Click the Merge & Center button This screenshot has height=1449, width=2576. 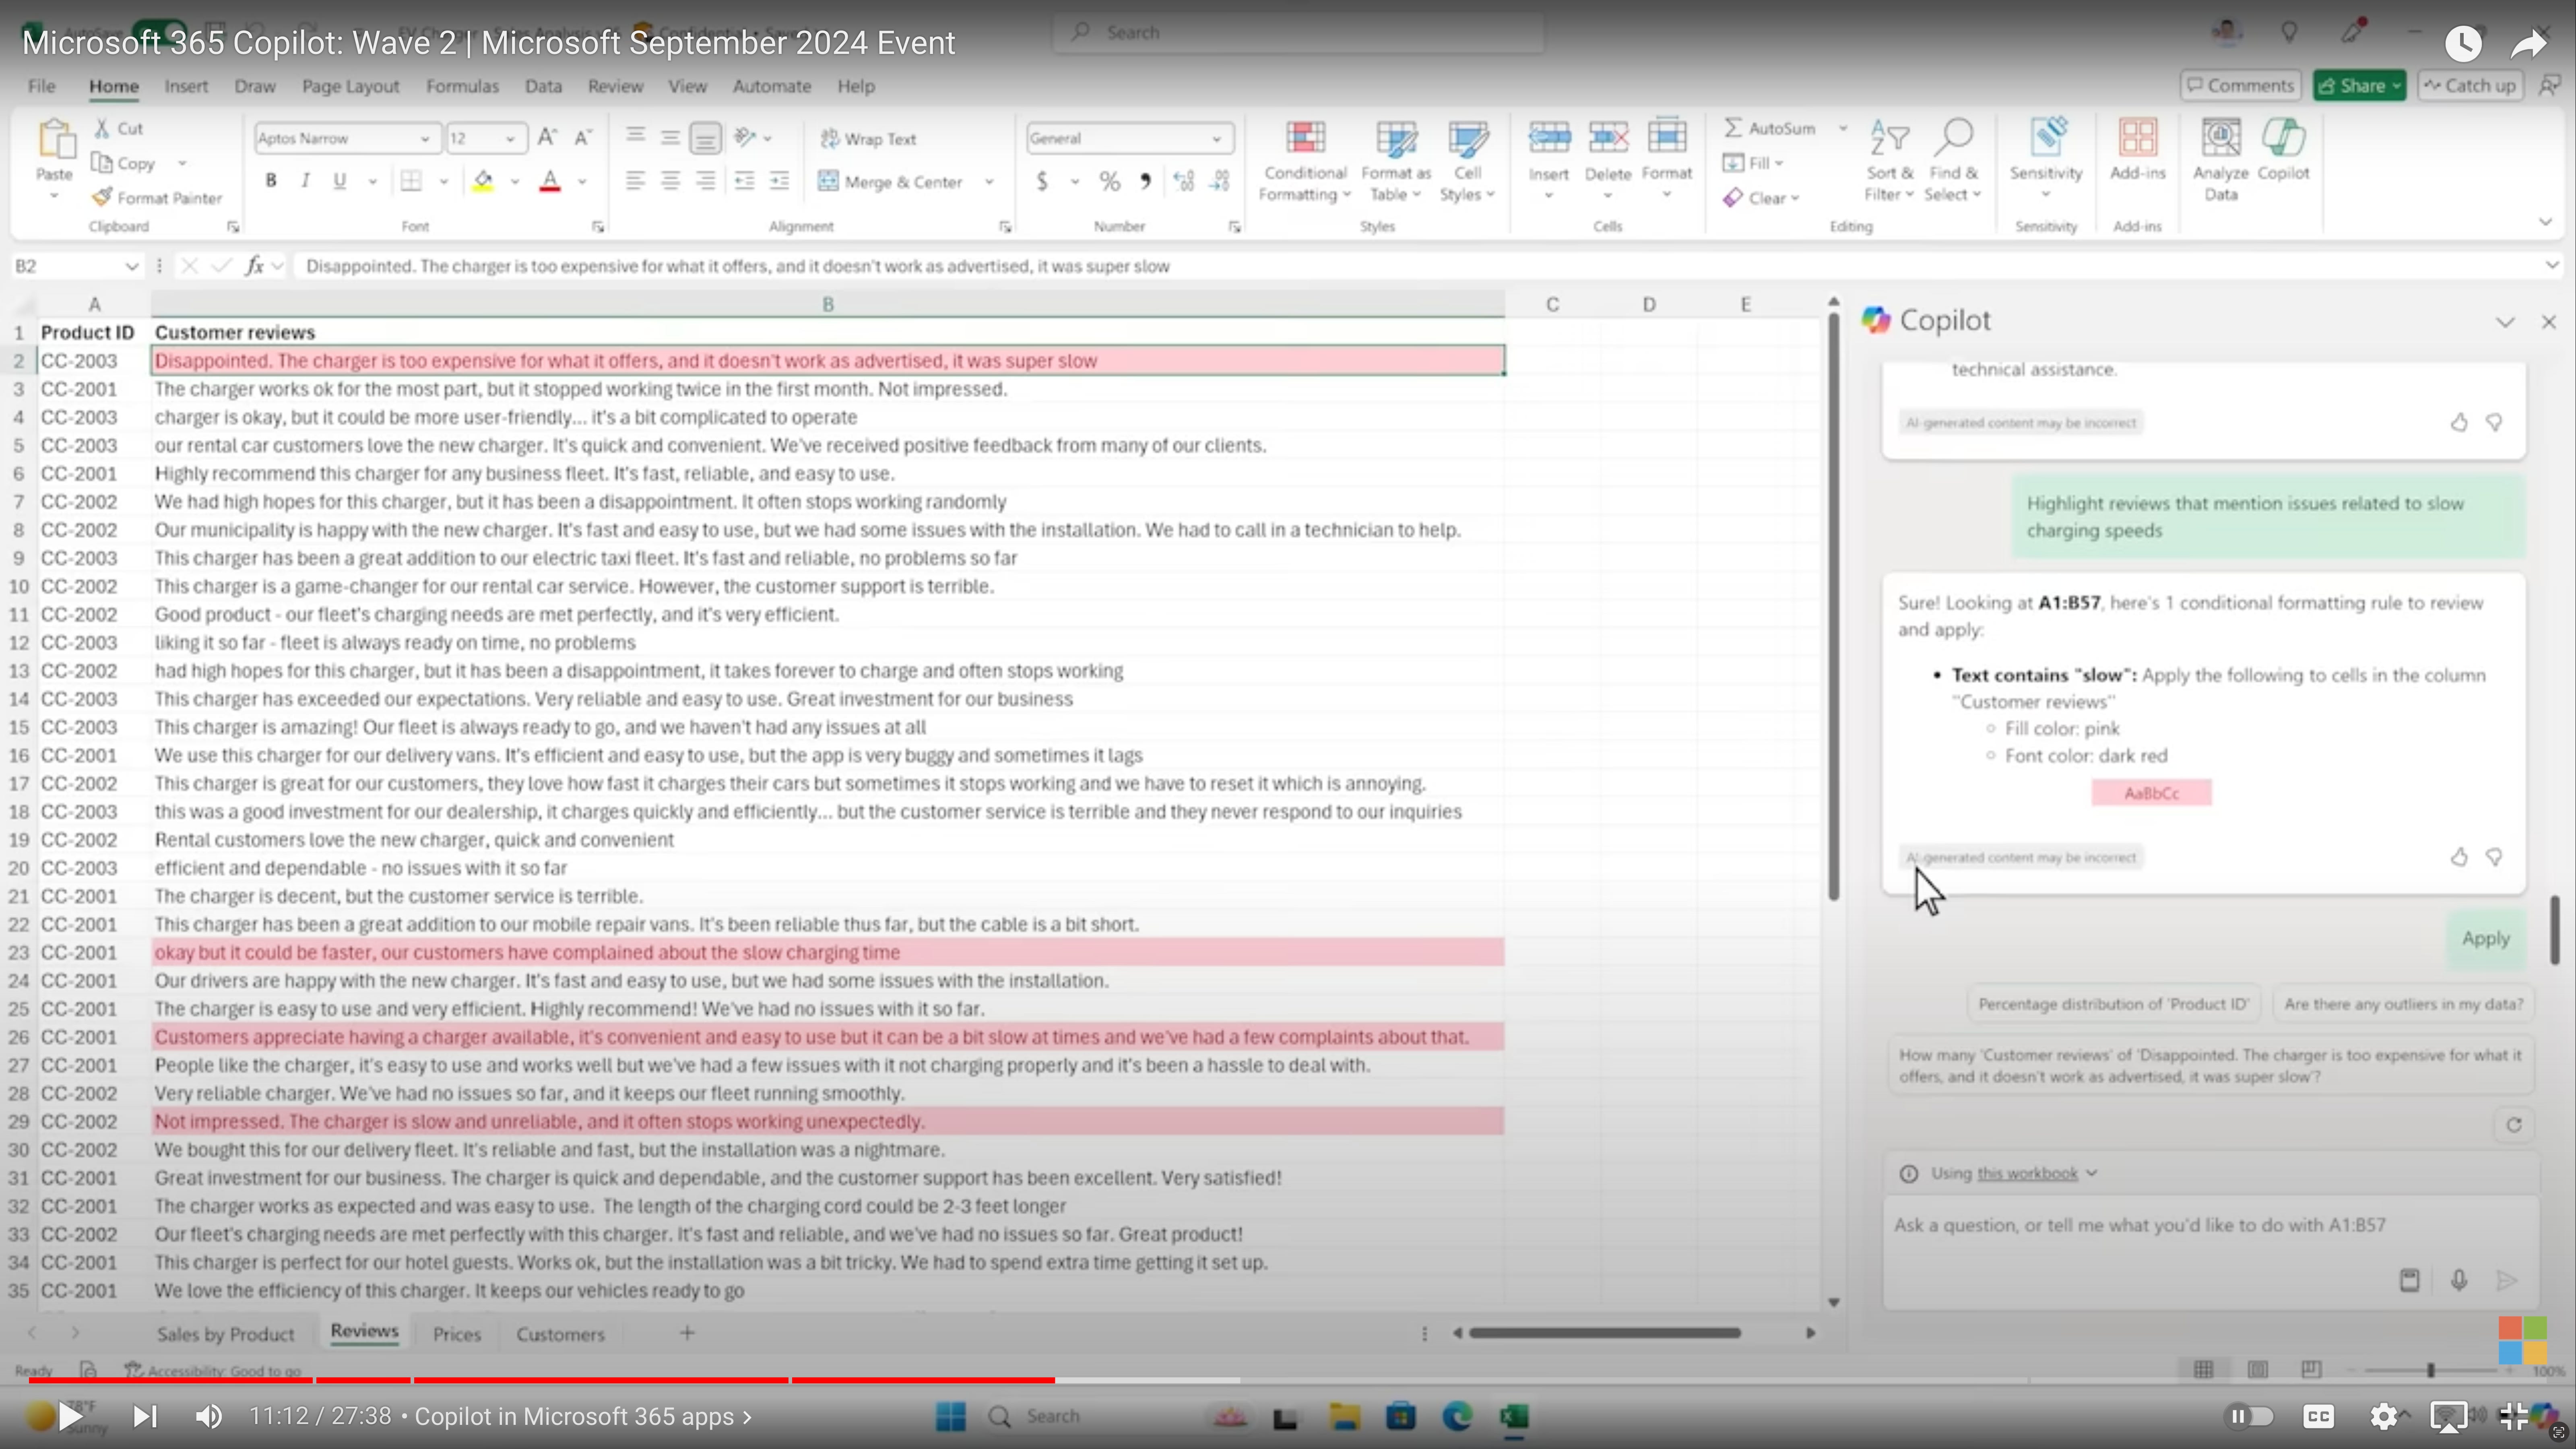point(891,182)
